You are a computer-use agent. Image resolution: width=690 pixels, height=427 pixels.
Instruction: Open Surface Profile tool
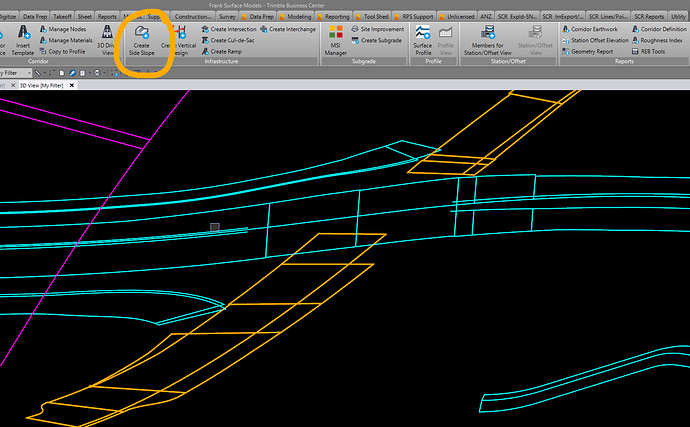(x=423, y=40)
